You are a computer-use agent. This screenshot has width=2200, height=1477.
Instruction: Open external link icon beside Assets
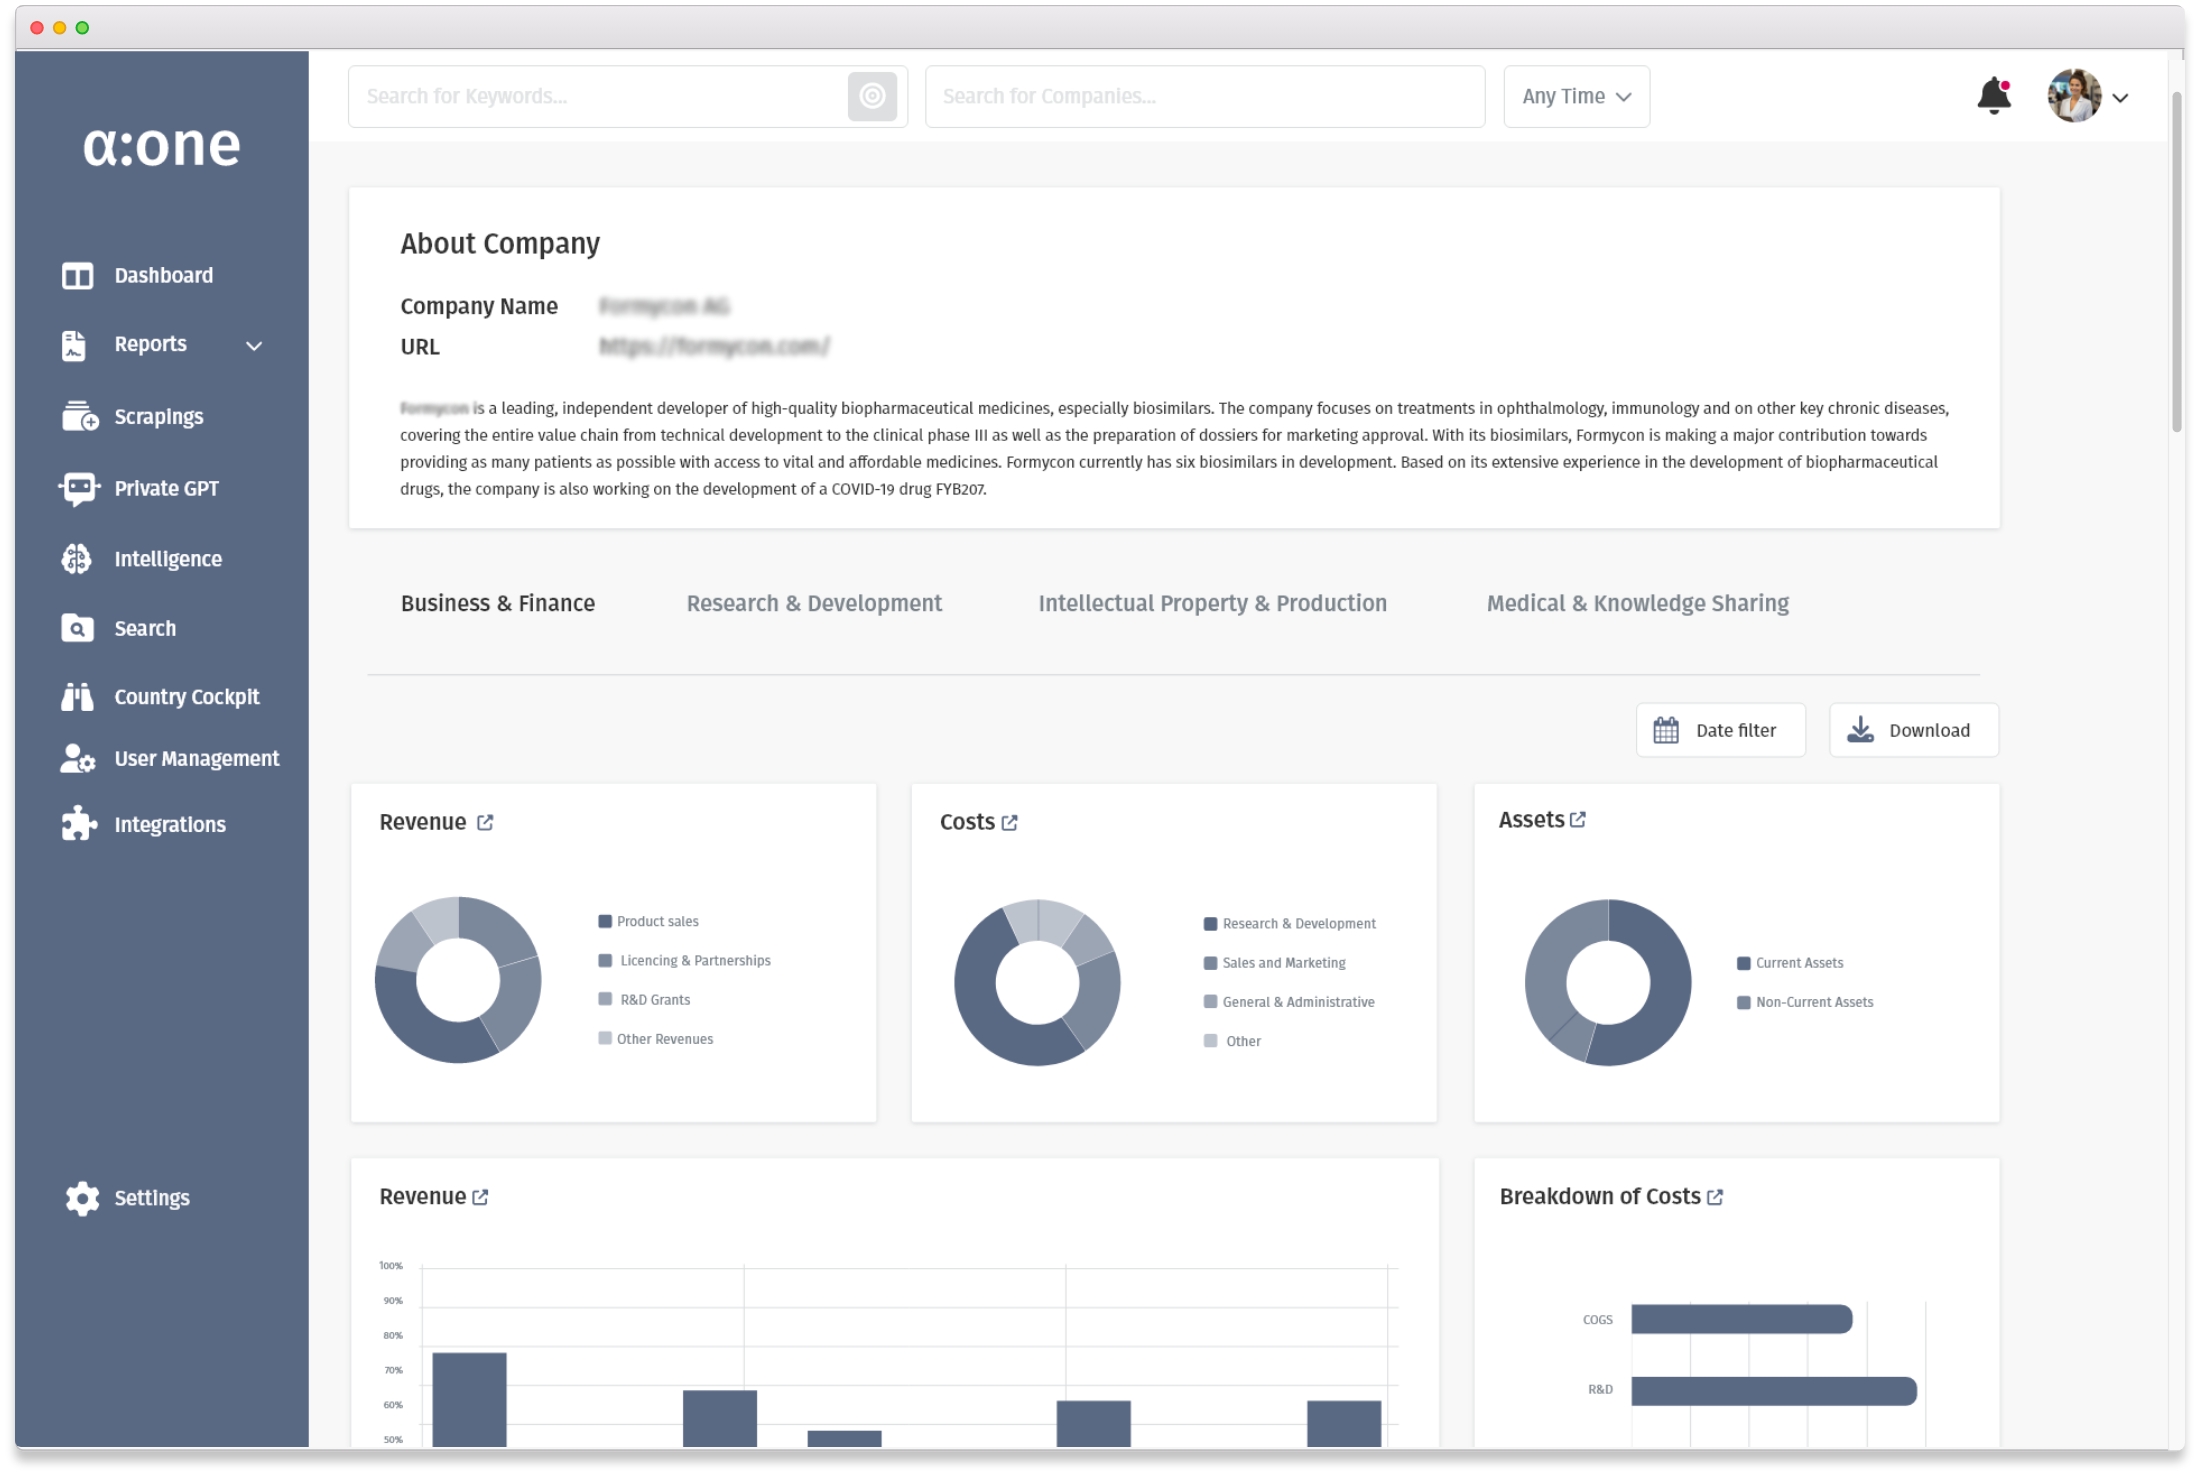[x=1578, y=819]
